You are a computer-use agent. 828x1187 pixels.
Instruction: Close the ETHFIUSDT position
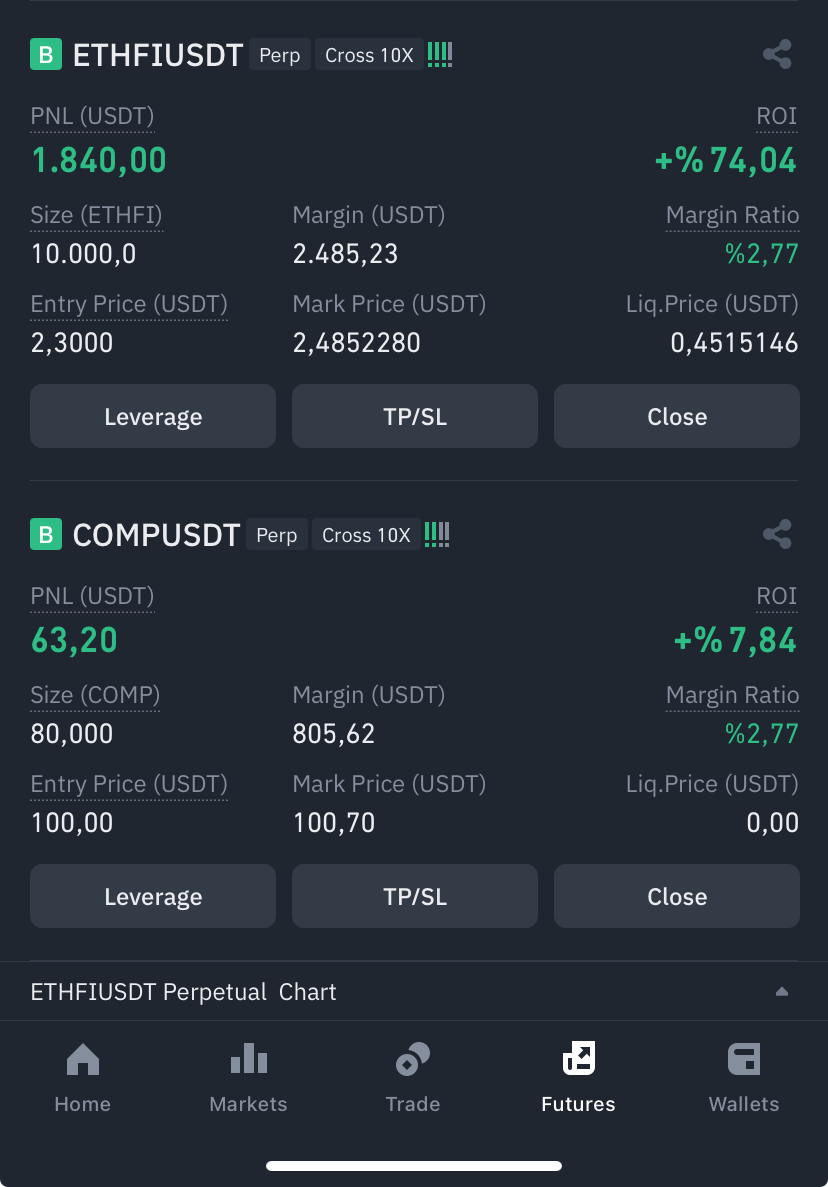point(677,416)
